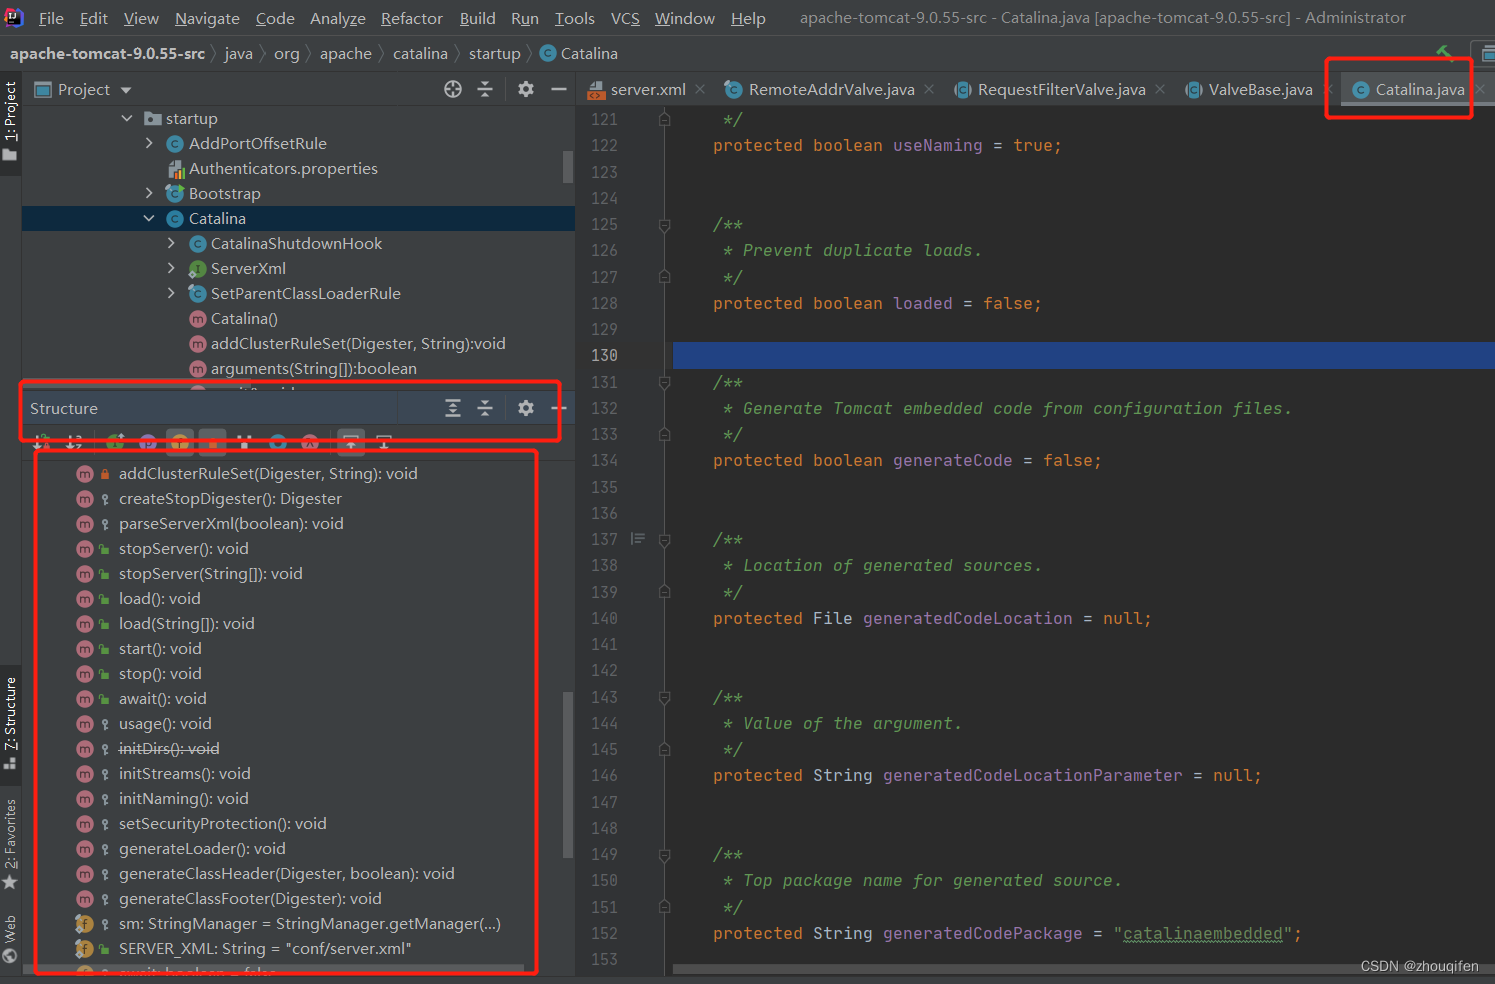Open the 1: Project tool window button
Viewport: 1495px width, 984px height.
(10, 121)
